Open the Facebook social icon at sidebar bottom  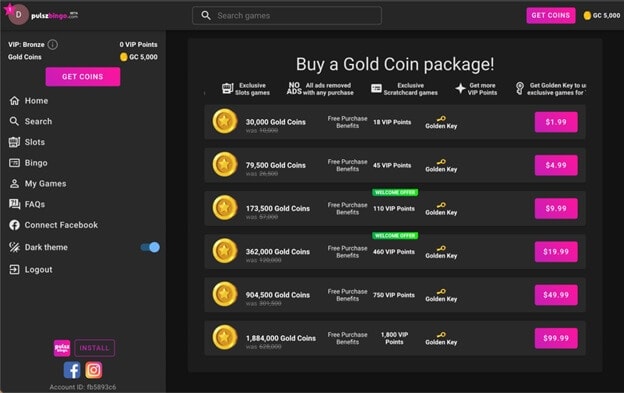pos(72,370)
